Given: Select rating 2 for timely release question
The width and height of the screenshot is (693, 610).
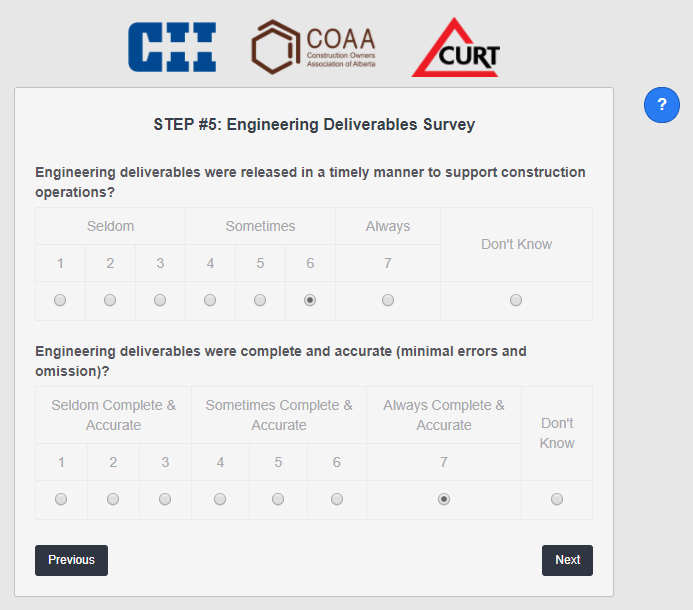Looking at the screenshot, I should point(110,300).
